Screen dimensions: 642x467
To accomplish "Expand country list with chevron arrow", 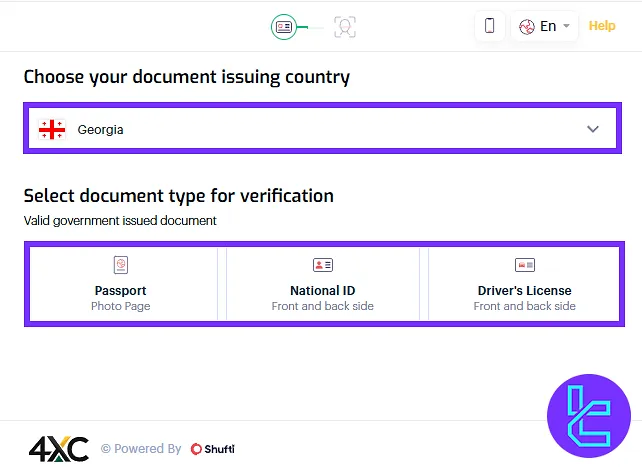I will [592, 129].
